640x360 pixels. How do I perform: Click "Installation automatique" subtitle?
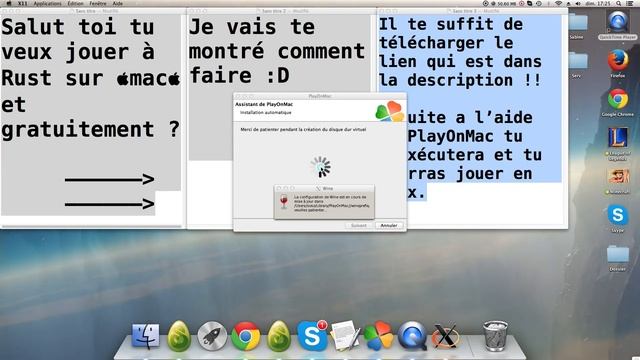point(266,112)
